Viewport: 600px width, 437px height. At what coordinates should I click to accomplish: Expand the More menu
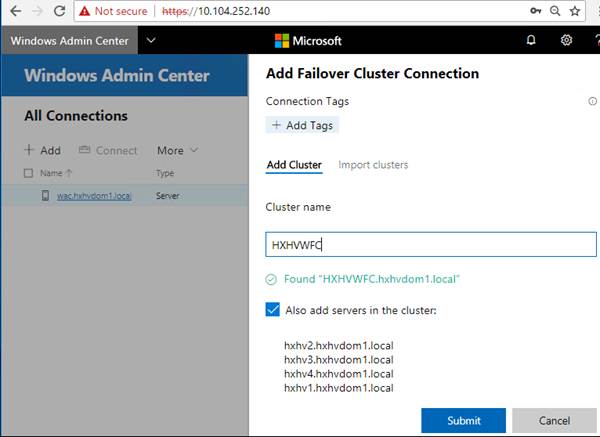click(x=178, y=151)
